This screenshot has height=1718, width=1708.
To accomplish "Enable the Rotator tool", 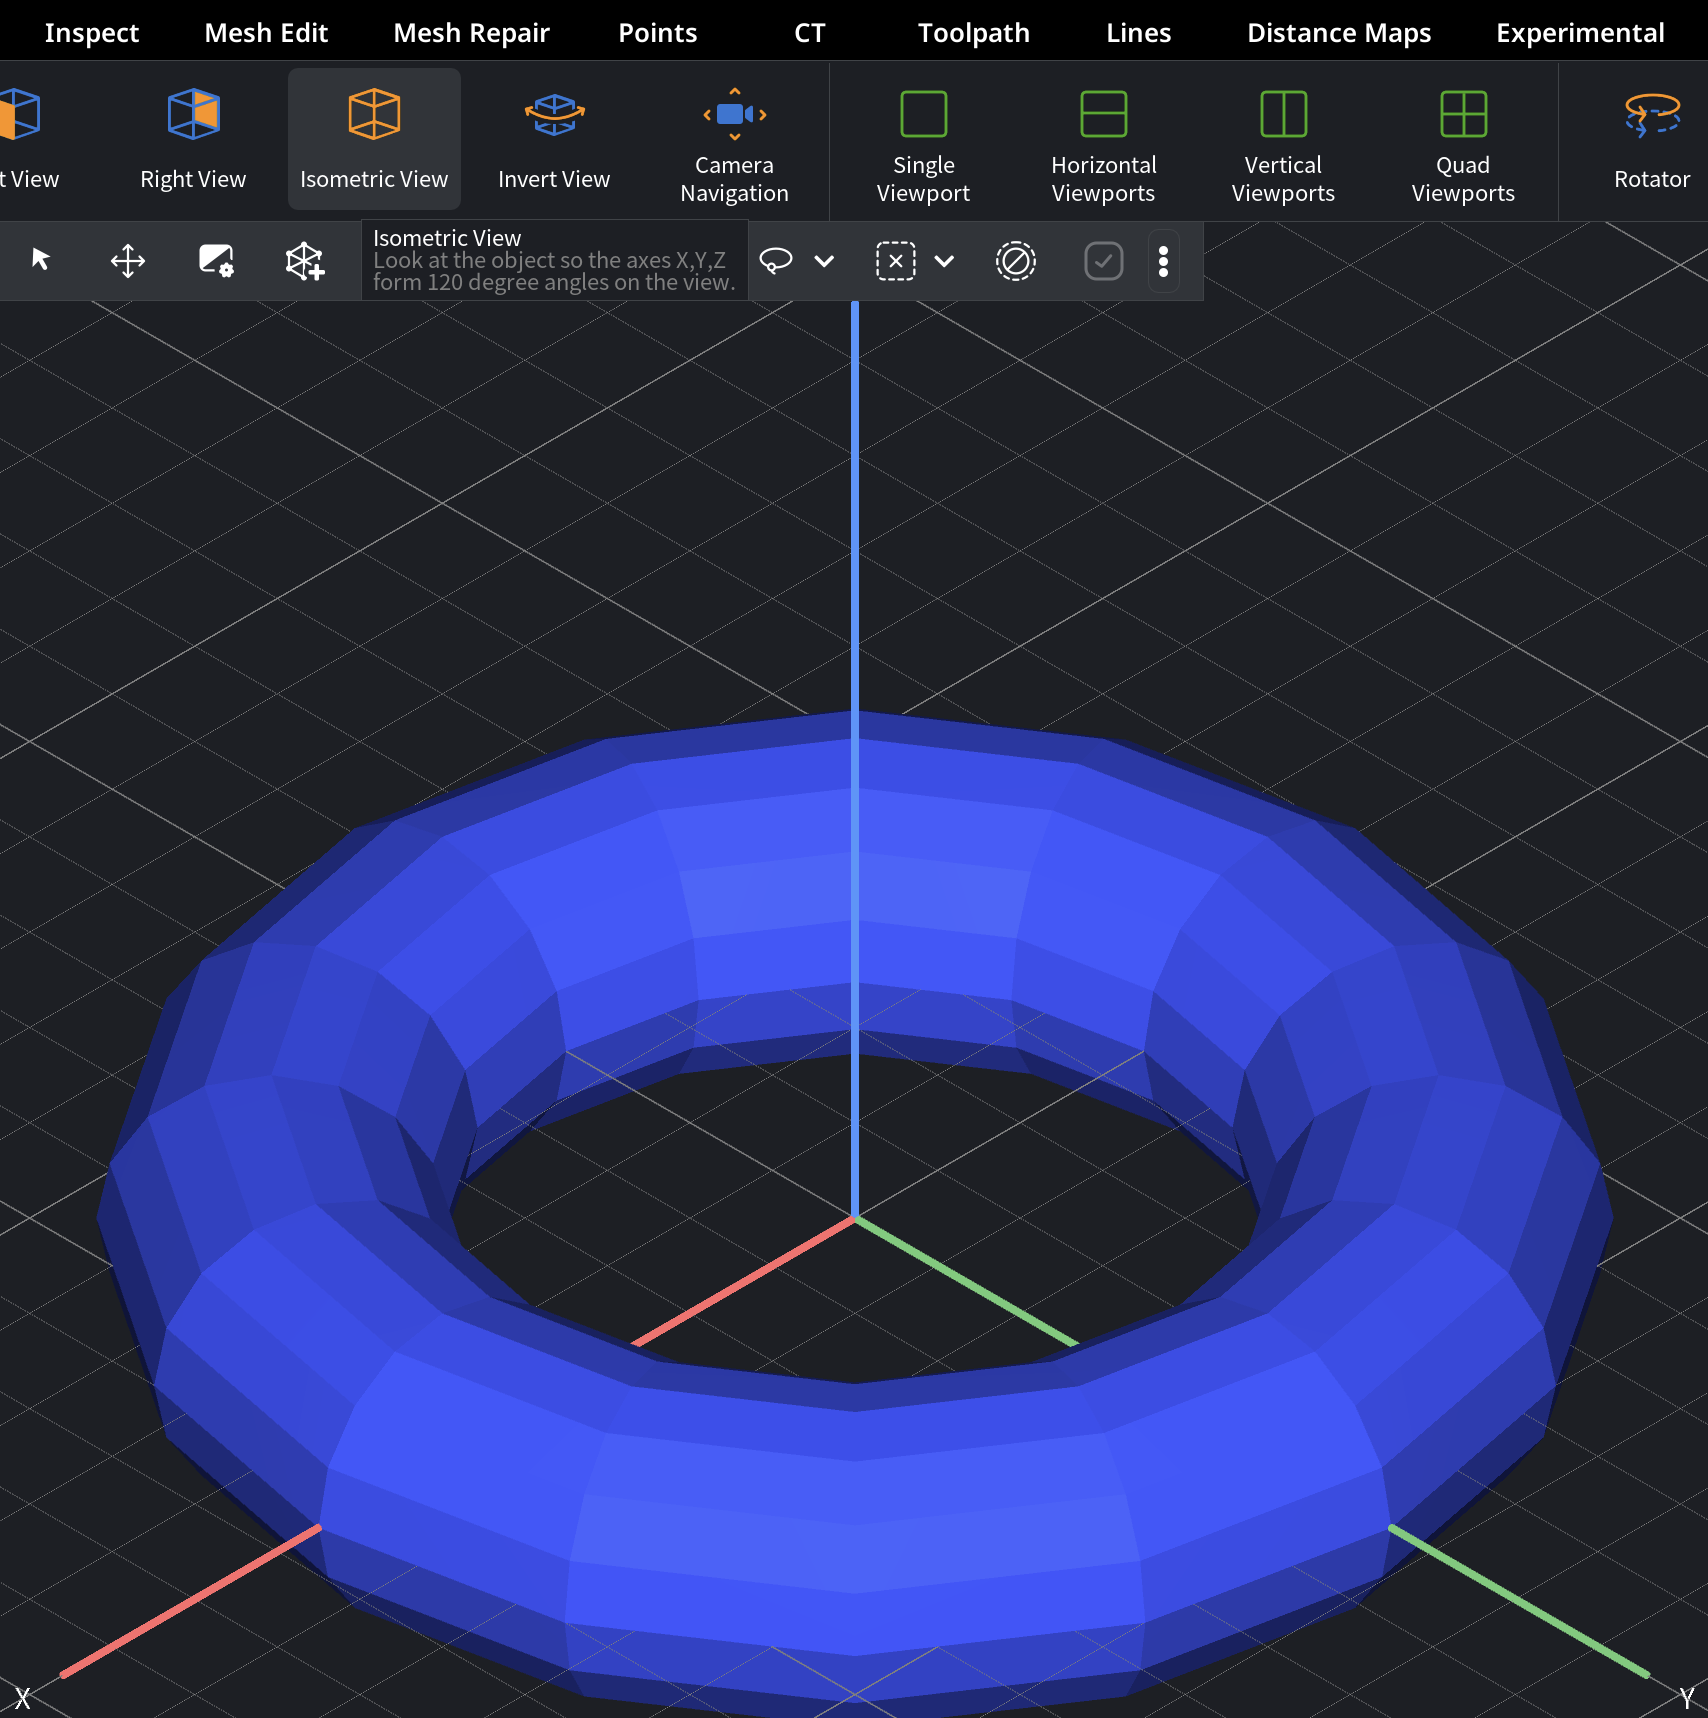I will coord(1650,140).
